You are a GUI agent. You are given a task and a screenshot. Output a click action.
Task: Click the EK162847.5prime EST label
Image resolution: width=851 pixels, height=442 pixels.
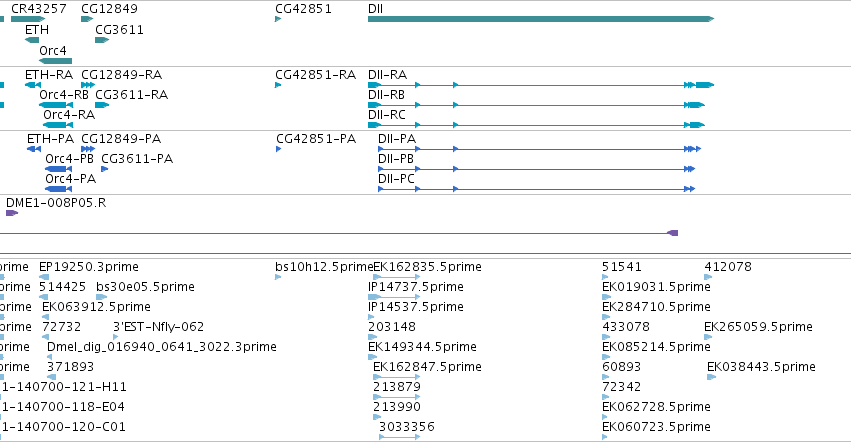(428, 367)
